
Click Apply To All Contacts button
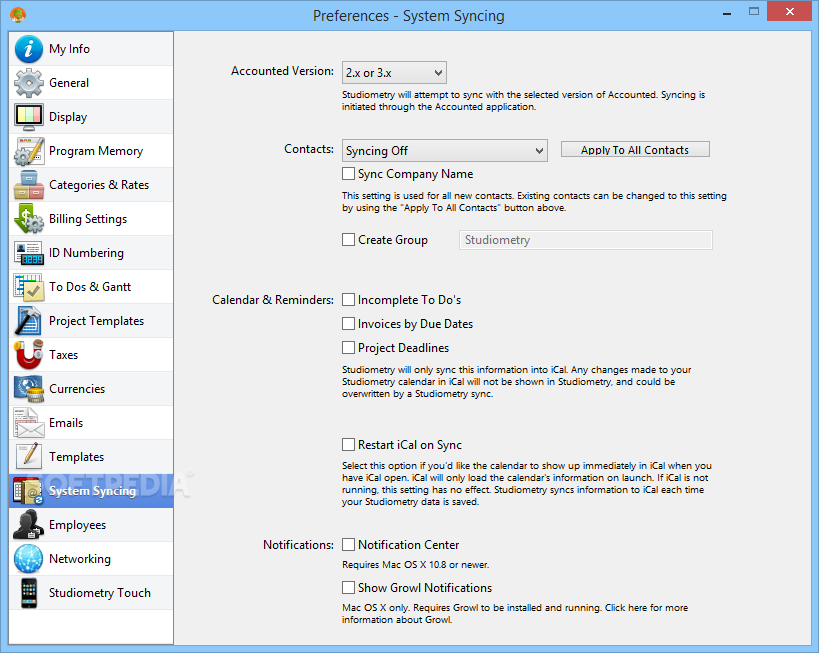pyautogui.click(x=635, y=149)
